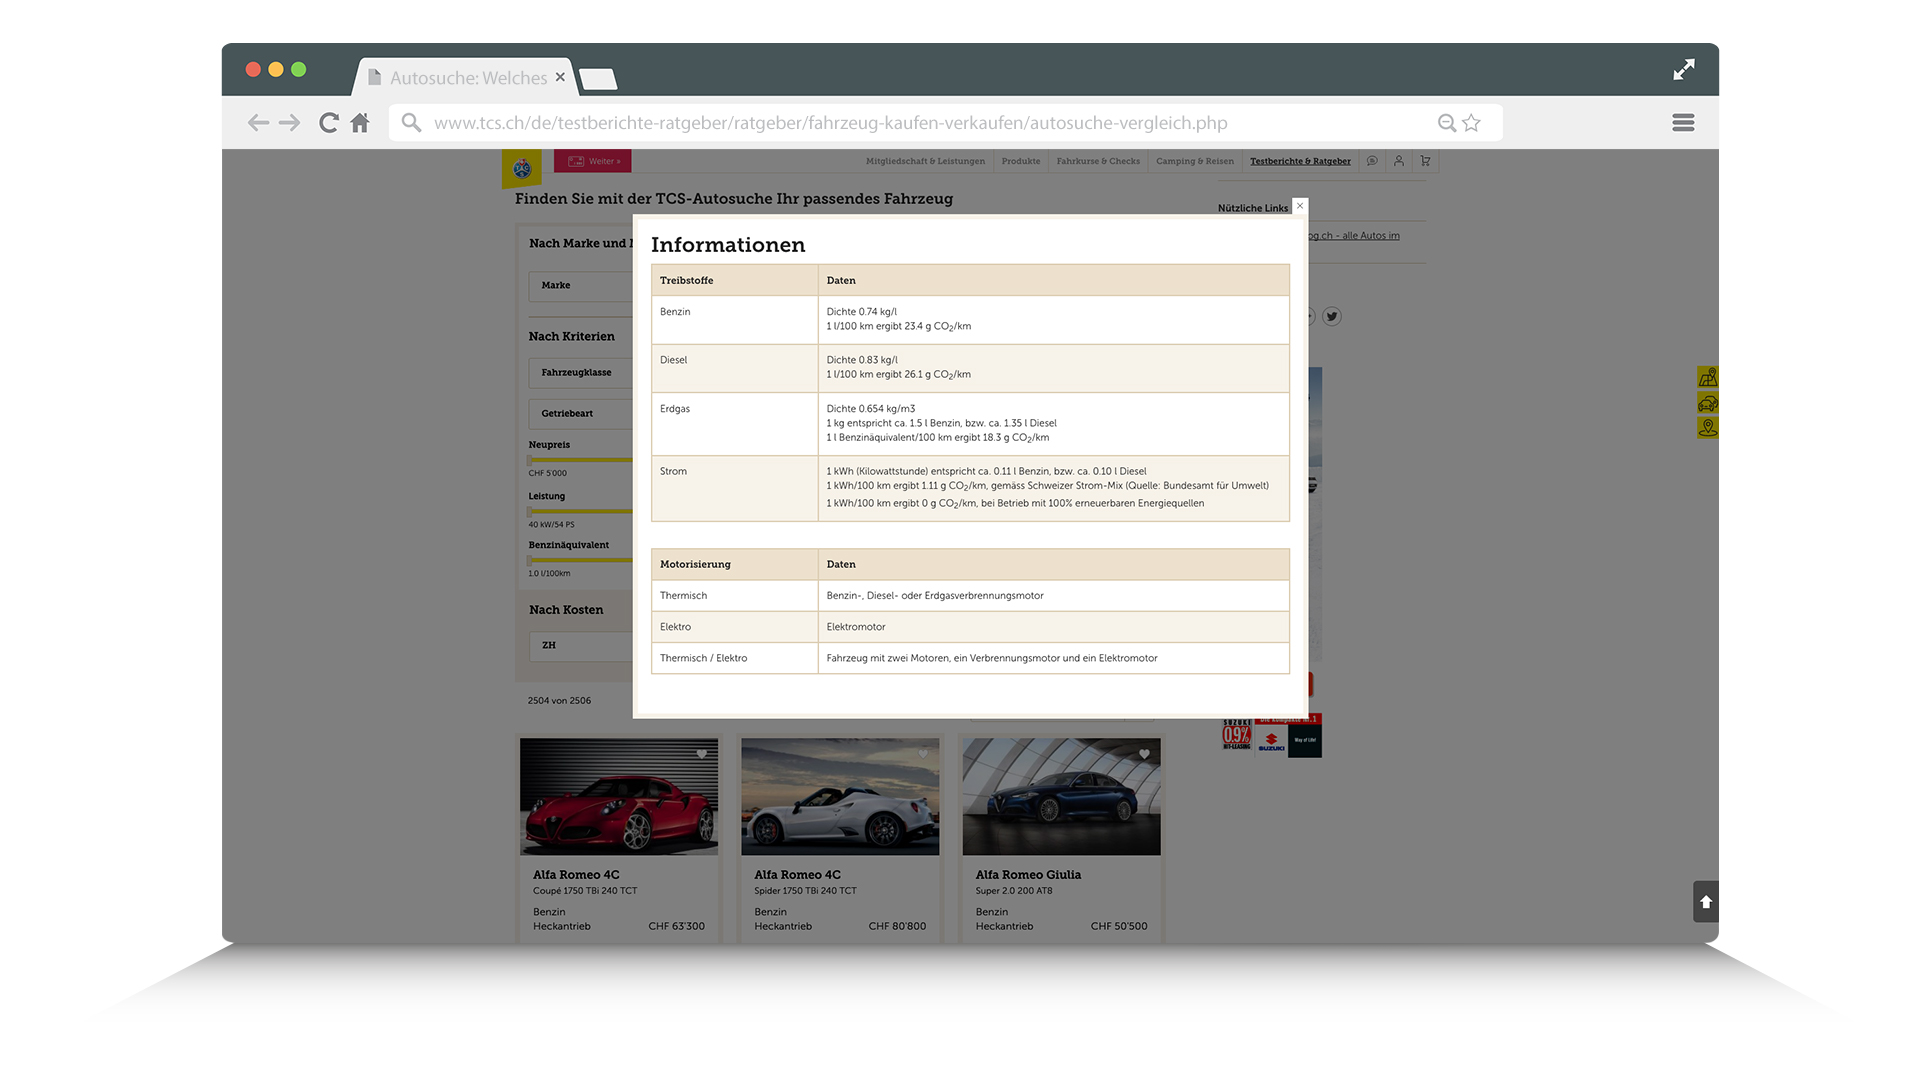
Task: Click the TCS logo badge
Action: click(x=522, y=169)
